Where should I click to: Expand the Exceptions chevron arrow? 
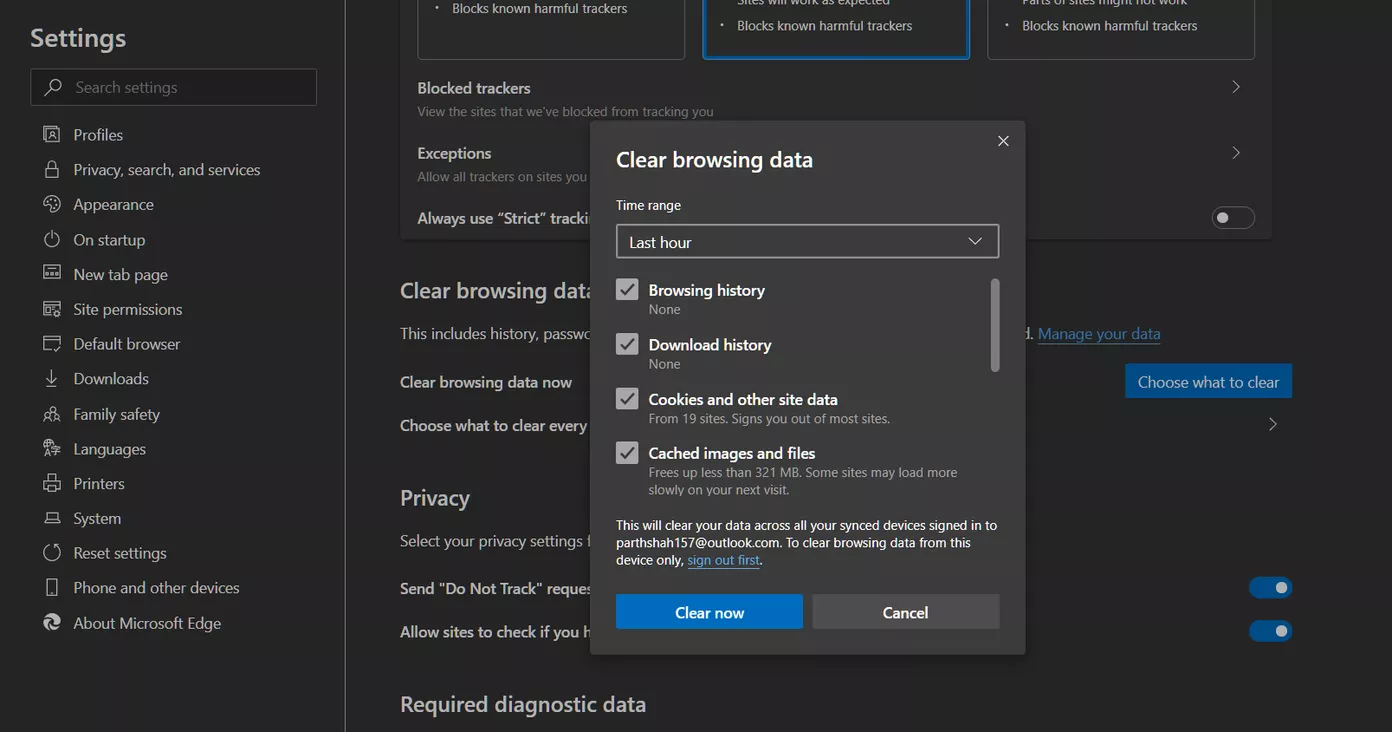pyautogui.click(x=1236, y=153)
